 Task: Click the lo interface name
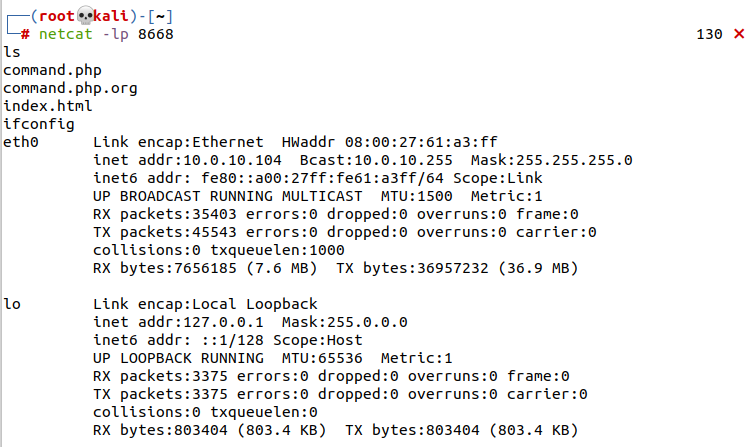pyautogui.click(x=12, y=304)
